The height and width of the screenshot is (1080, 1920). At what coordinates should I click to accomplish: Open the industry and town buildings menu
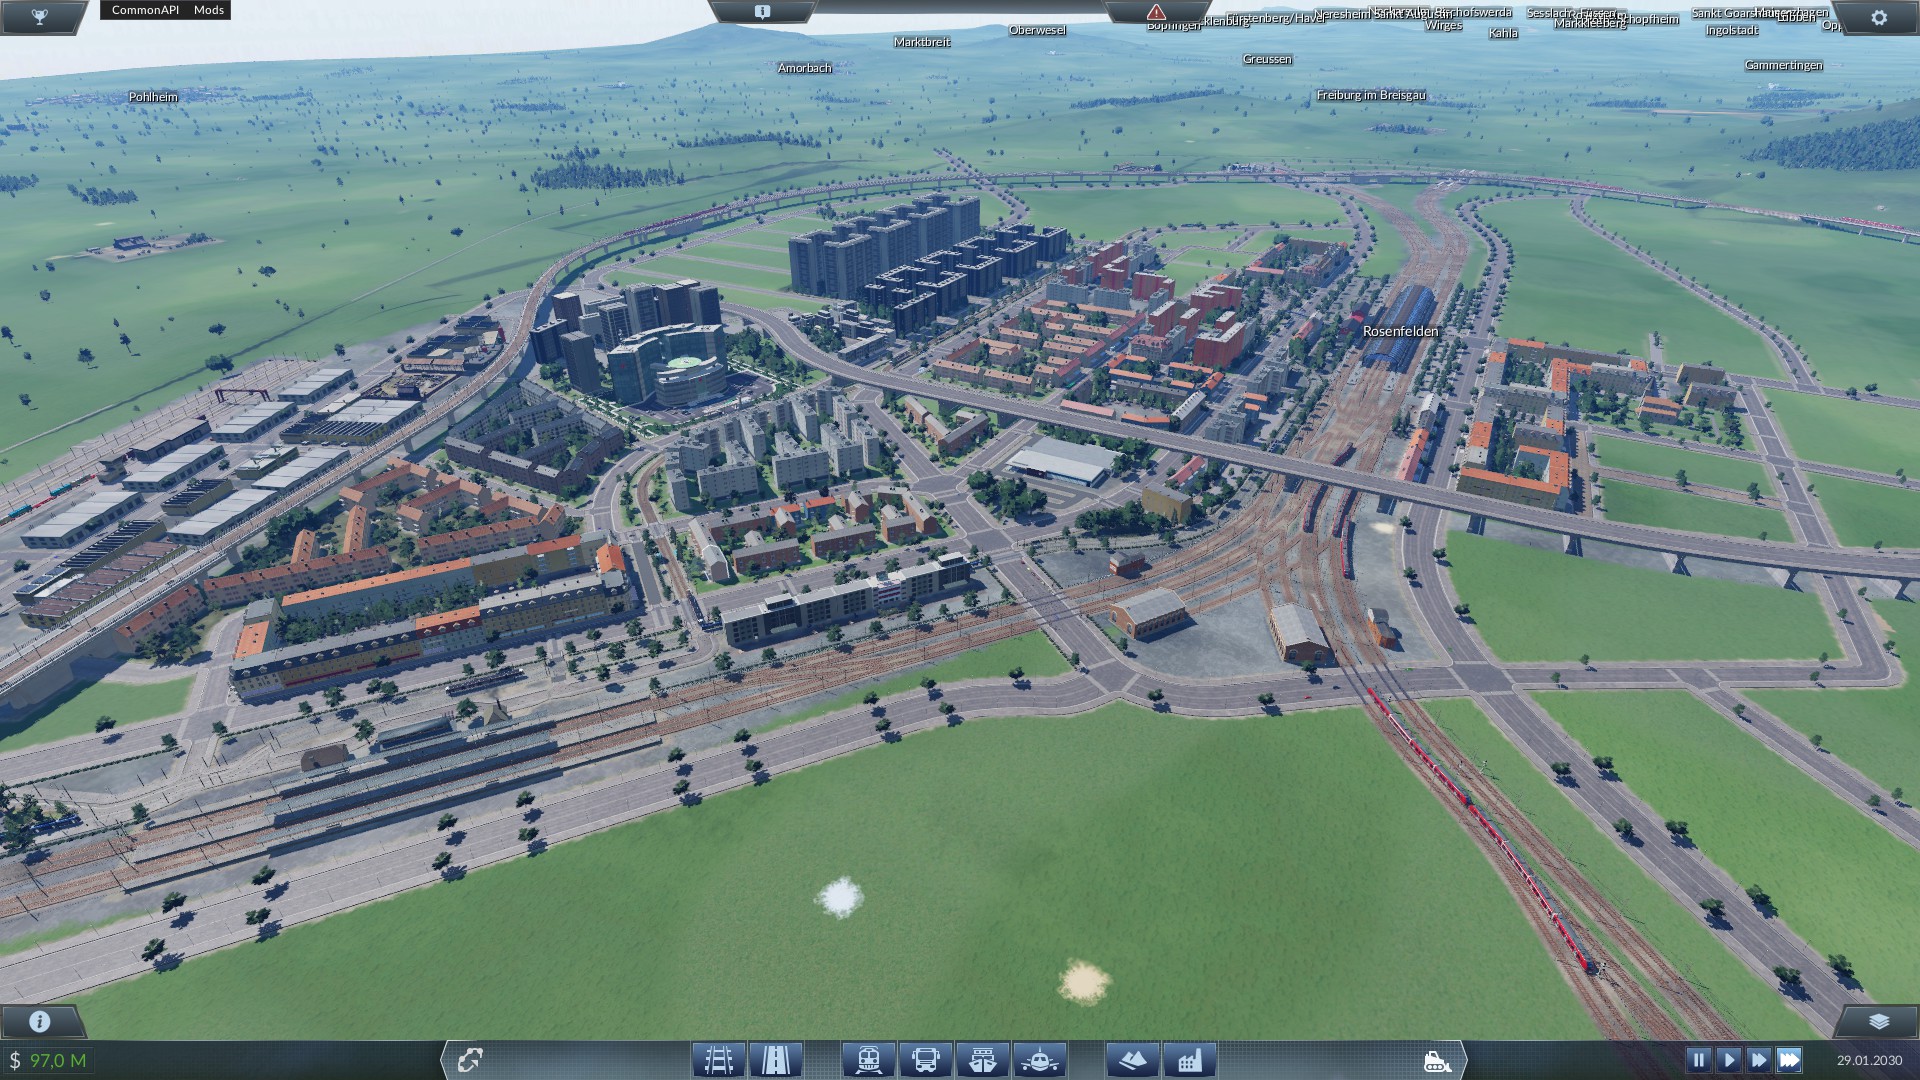click(1190, 1059)
